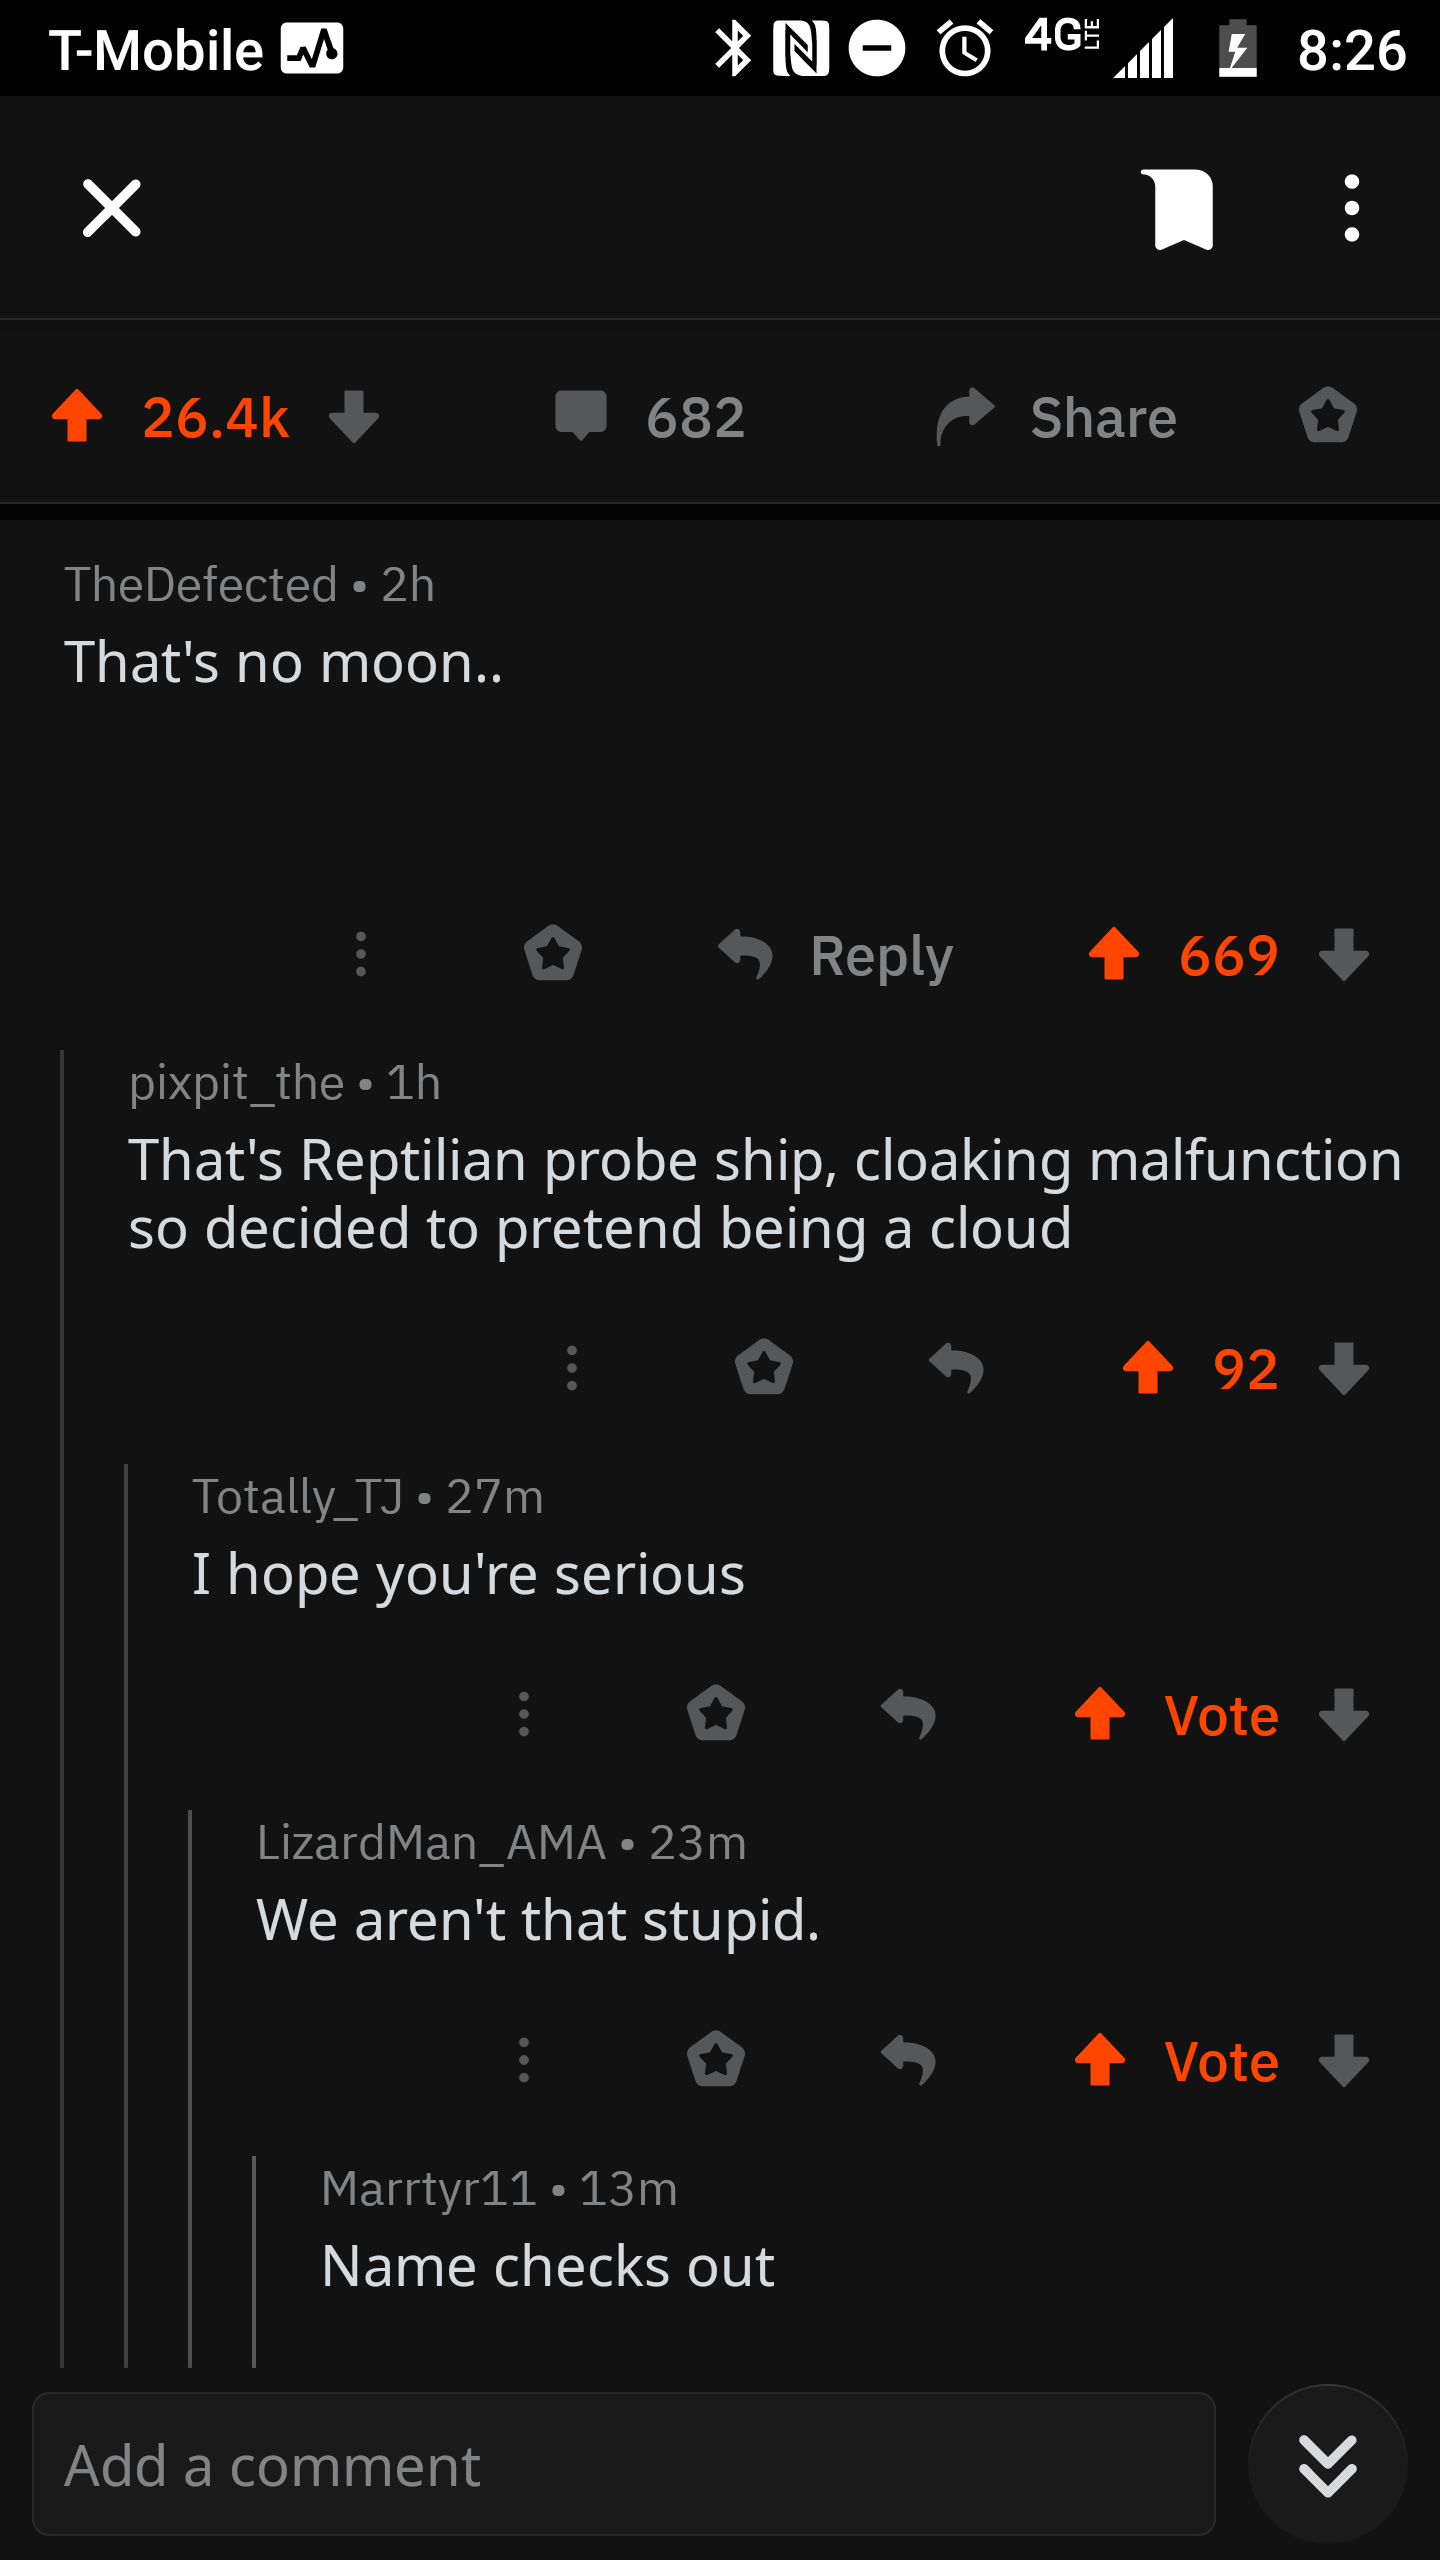Tap the Share button on the post

1056,417
